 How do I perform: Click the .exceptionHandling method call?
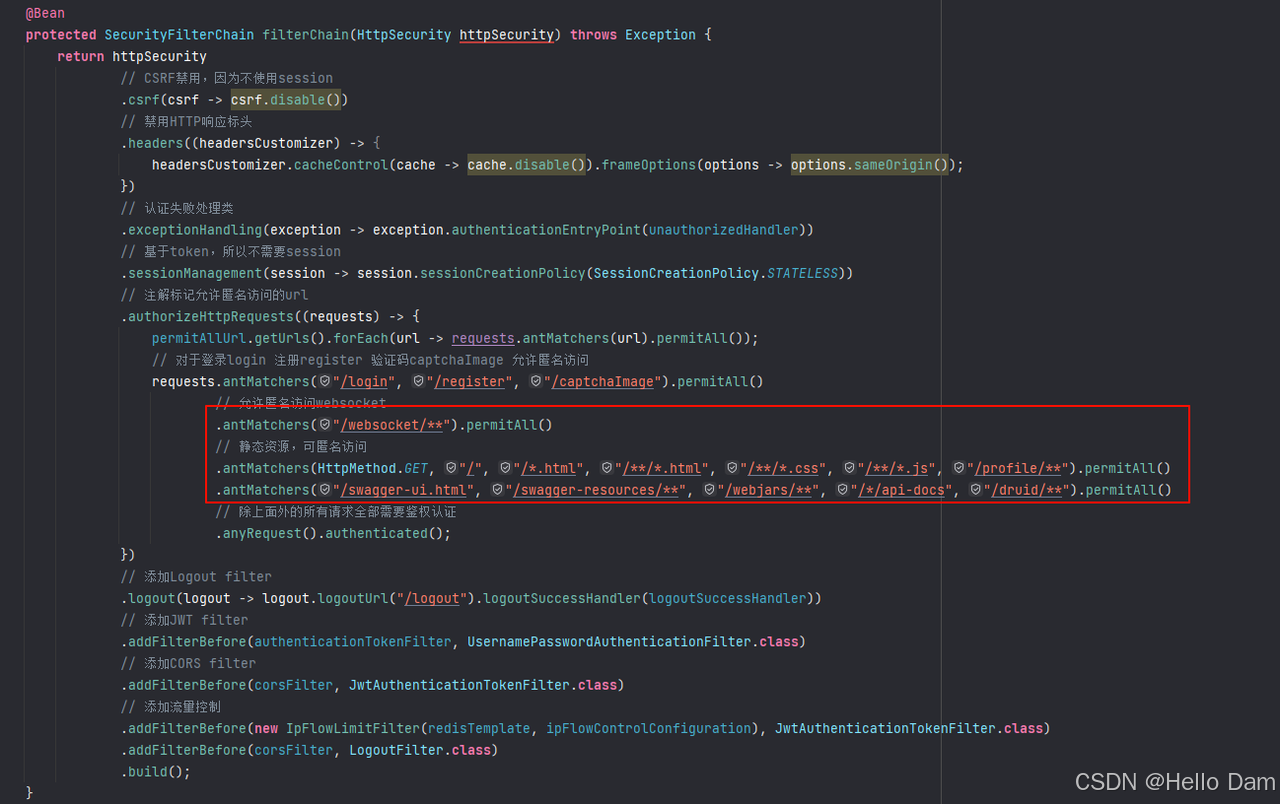(x=192, y=230)
